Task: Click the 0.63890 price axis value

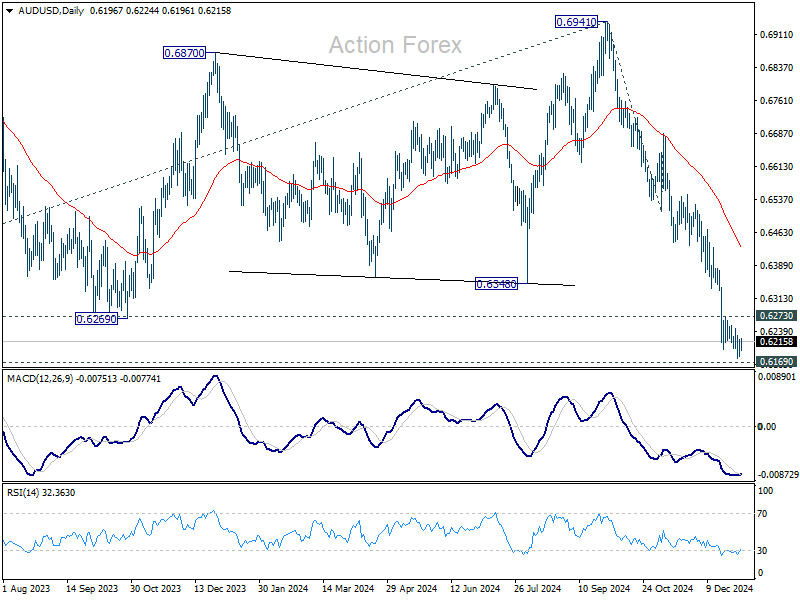Action: (777, 266)
